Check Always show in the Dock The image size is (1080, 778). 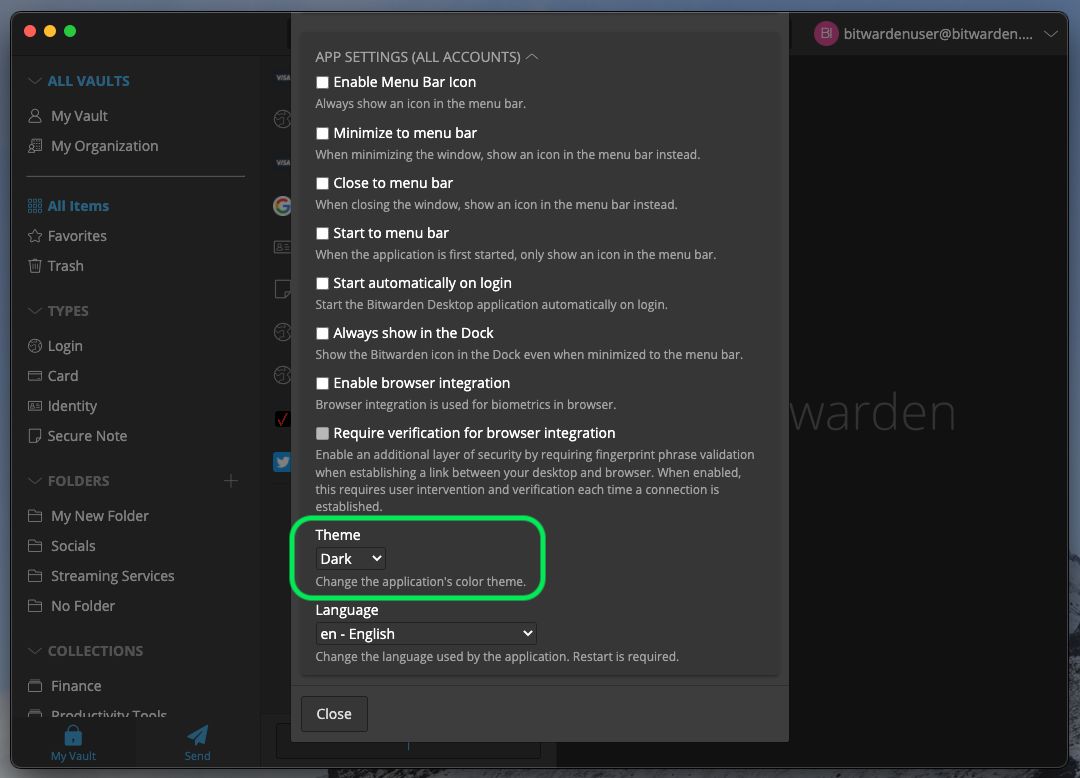[322, 333]
